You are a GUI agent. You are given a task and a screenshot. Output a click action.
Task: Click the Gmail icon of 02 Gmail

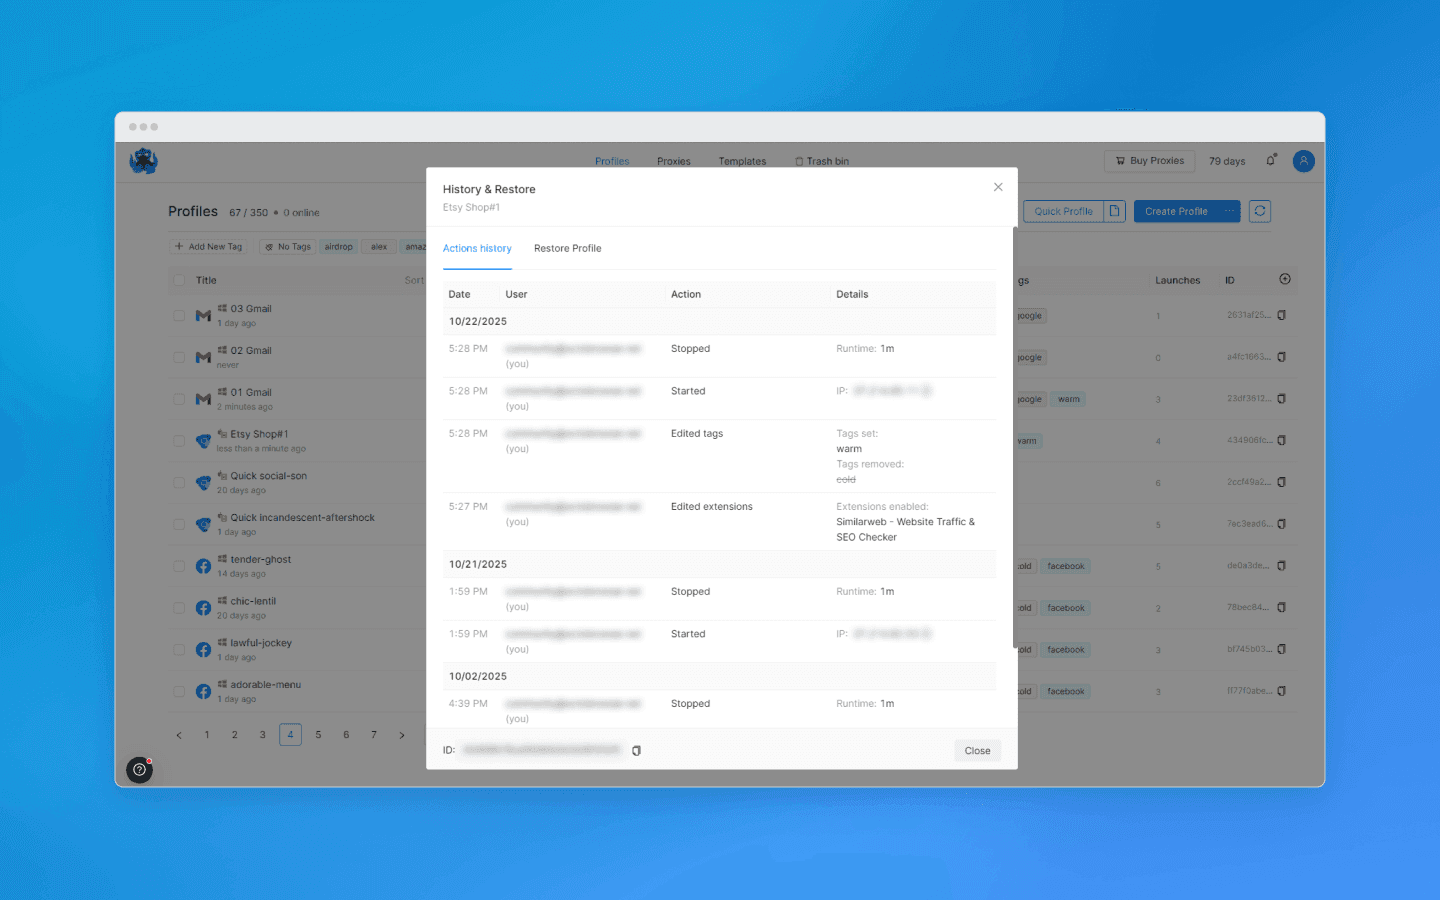click(x=203, y=357)
